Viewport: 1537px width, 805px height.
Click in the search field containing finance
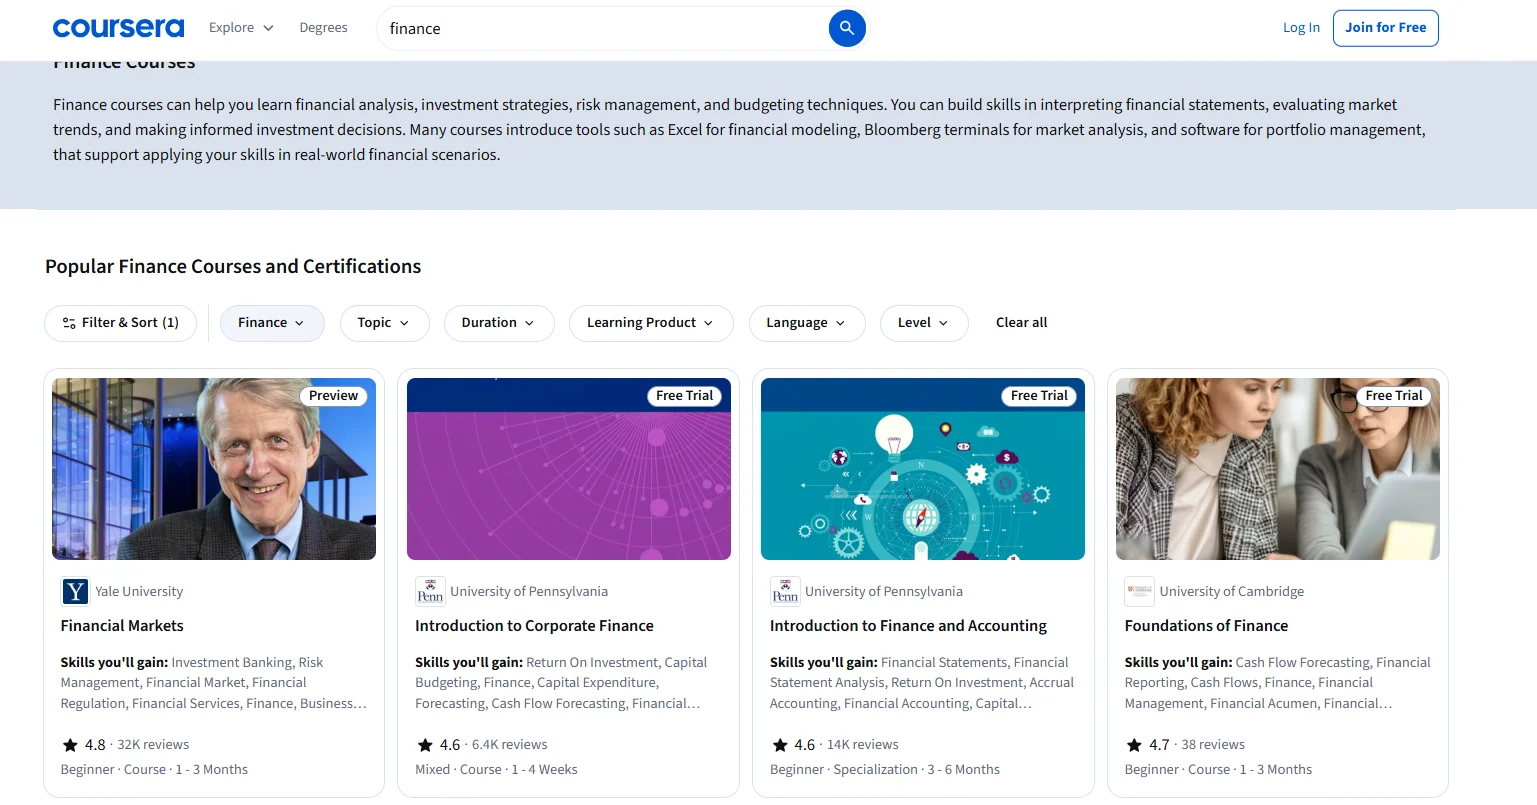pyautogui.click(x=600, y=28)
